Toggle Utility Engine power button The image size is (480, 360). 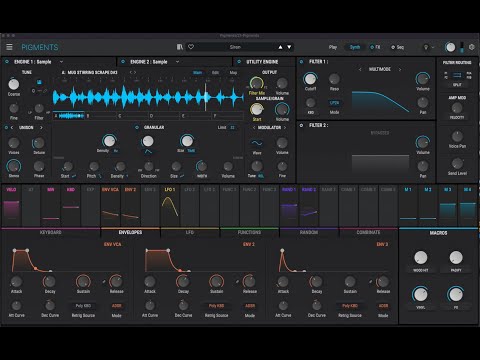pos(239,62)
